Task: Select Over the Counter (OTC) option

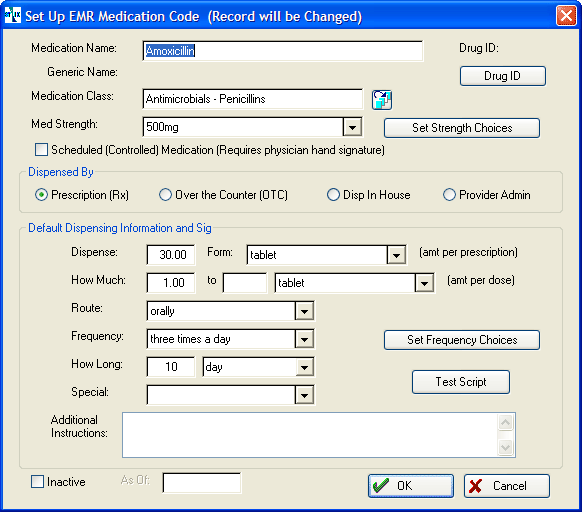Action: point(166,195)
